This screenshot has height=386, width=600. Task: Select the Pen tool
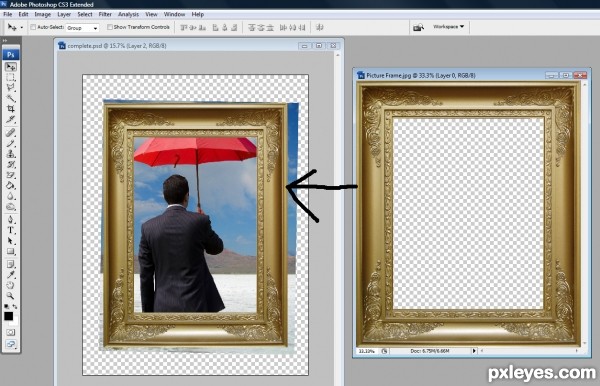(11, 220)
